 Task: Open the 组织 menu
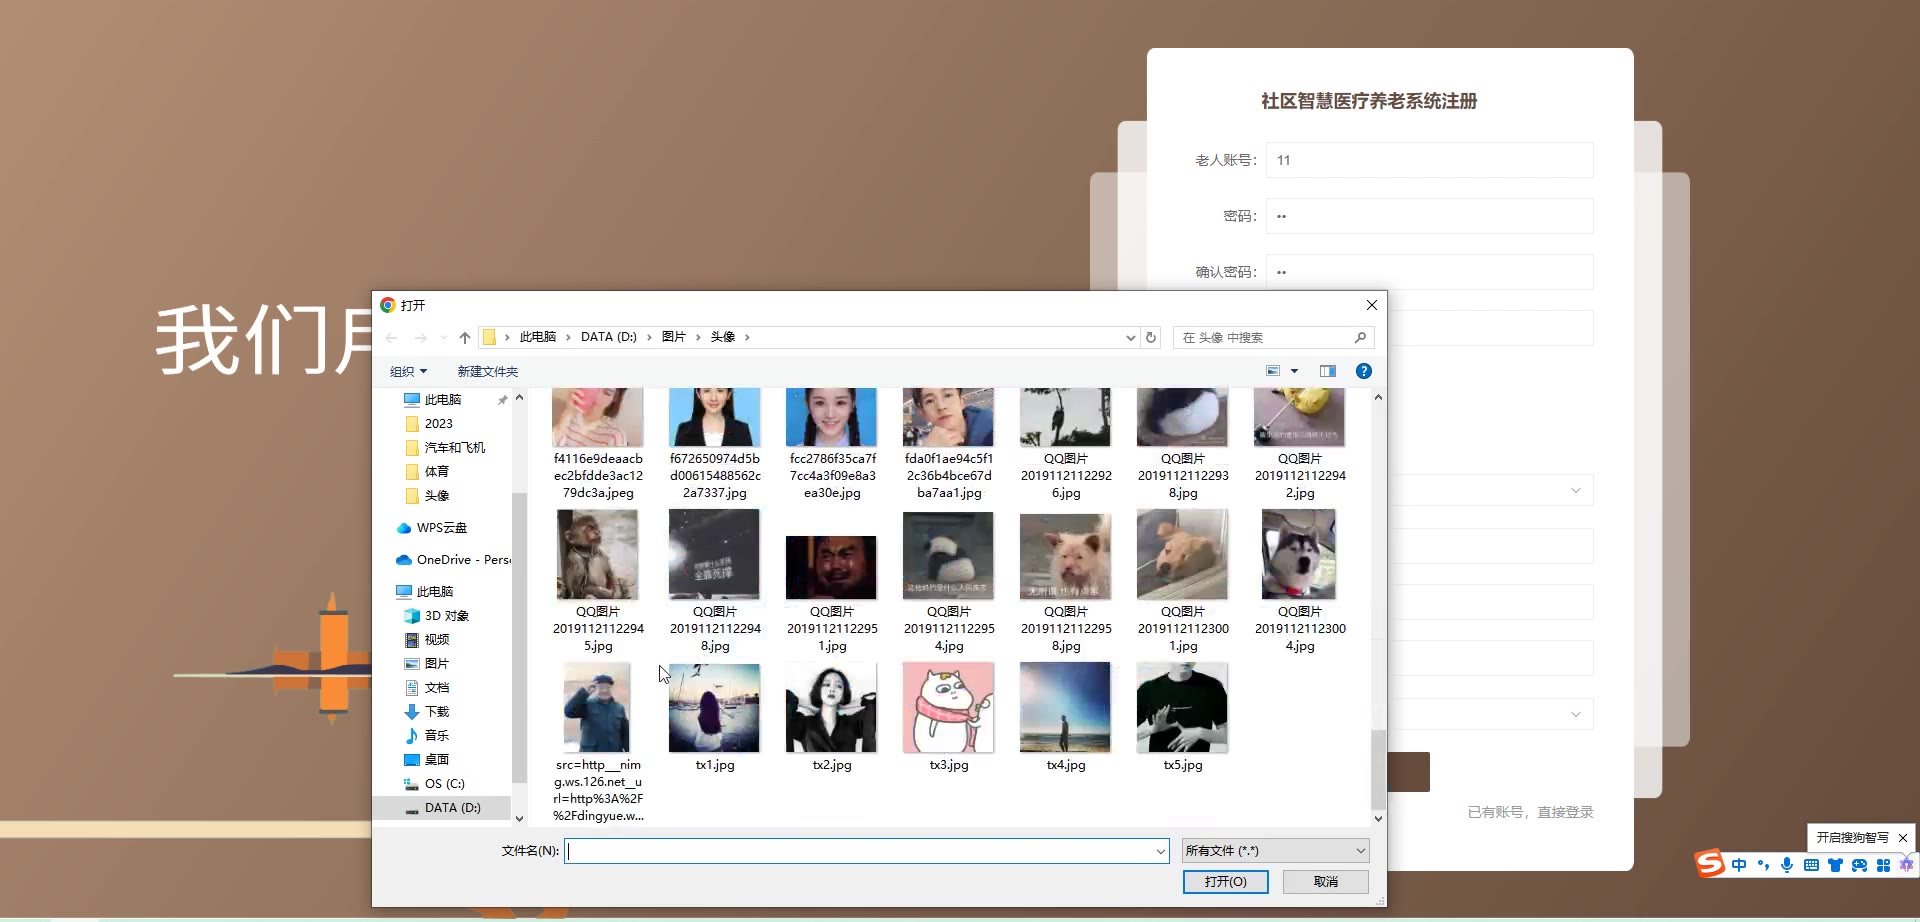click(408, 372)
